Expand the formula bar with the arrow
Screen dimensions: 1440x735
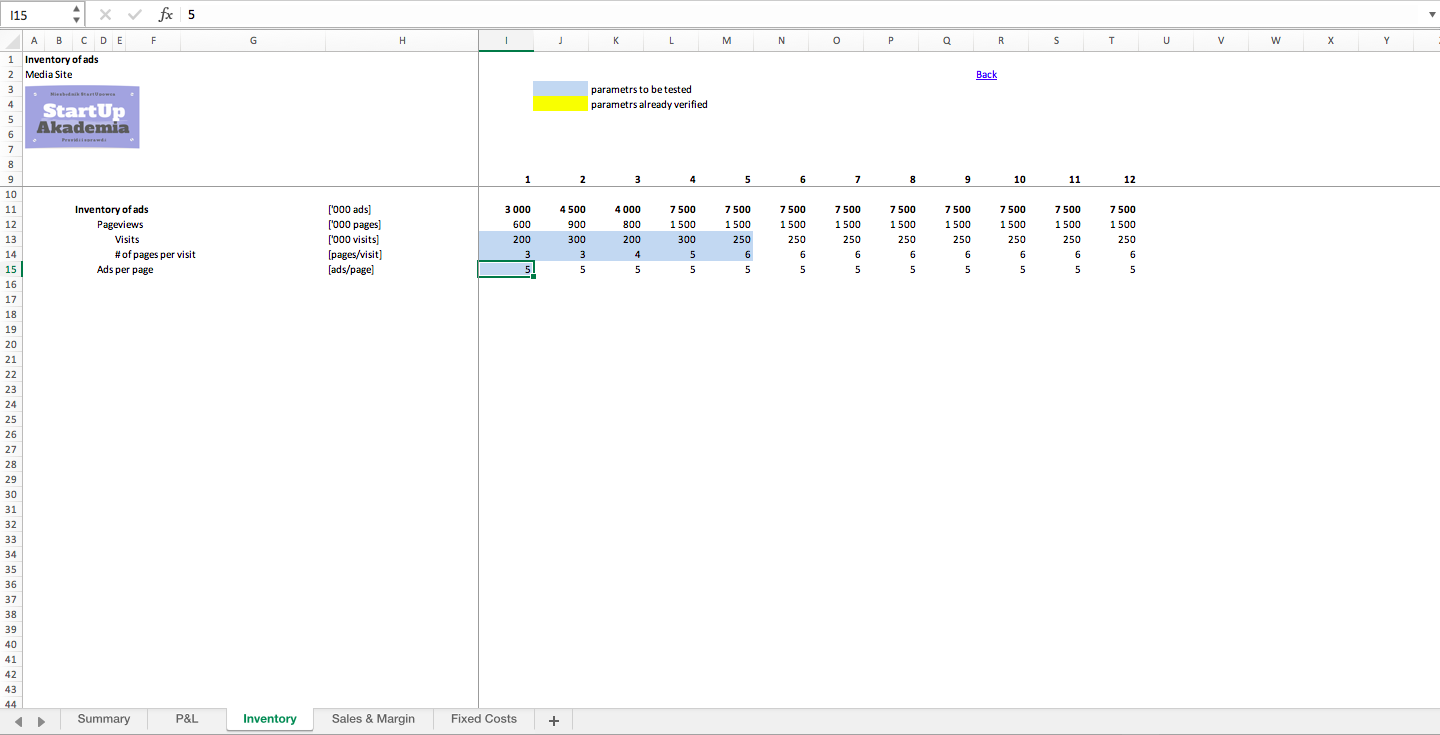pyautogui.click(x=1431, y=15)
